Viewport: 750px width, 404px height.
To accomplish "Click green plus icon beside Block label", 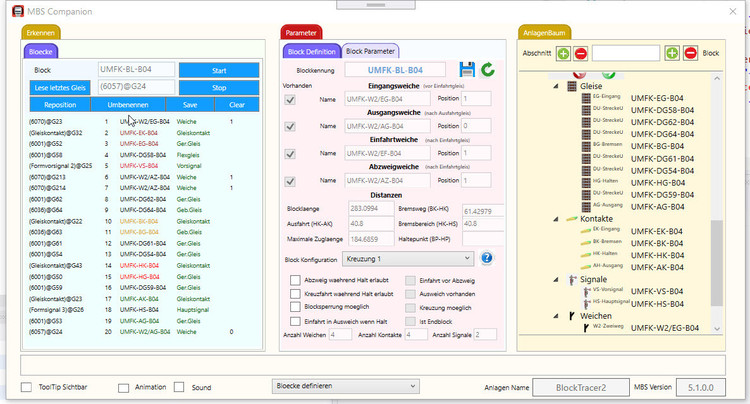I will (x=670, y=52).
